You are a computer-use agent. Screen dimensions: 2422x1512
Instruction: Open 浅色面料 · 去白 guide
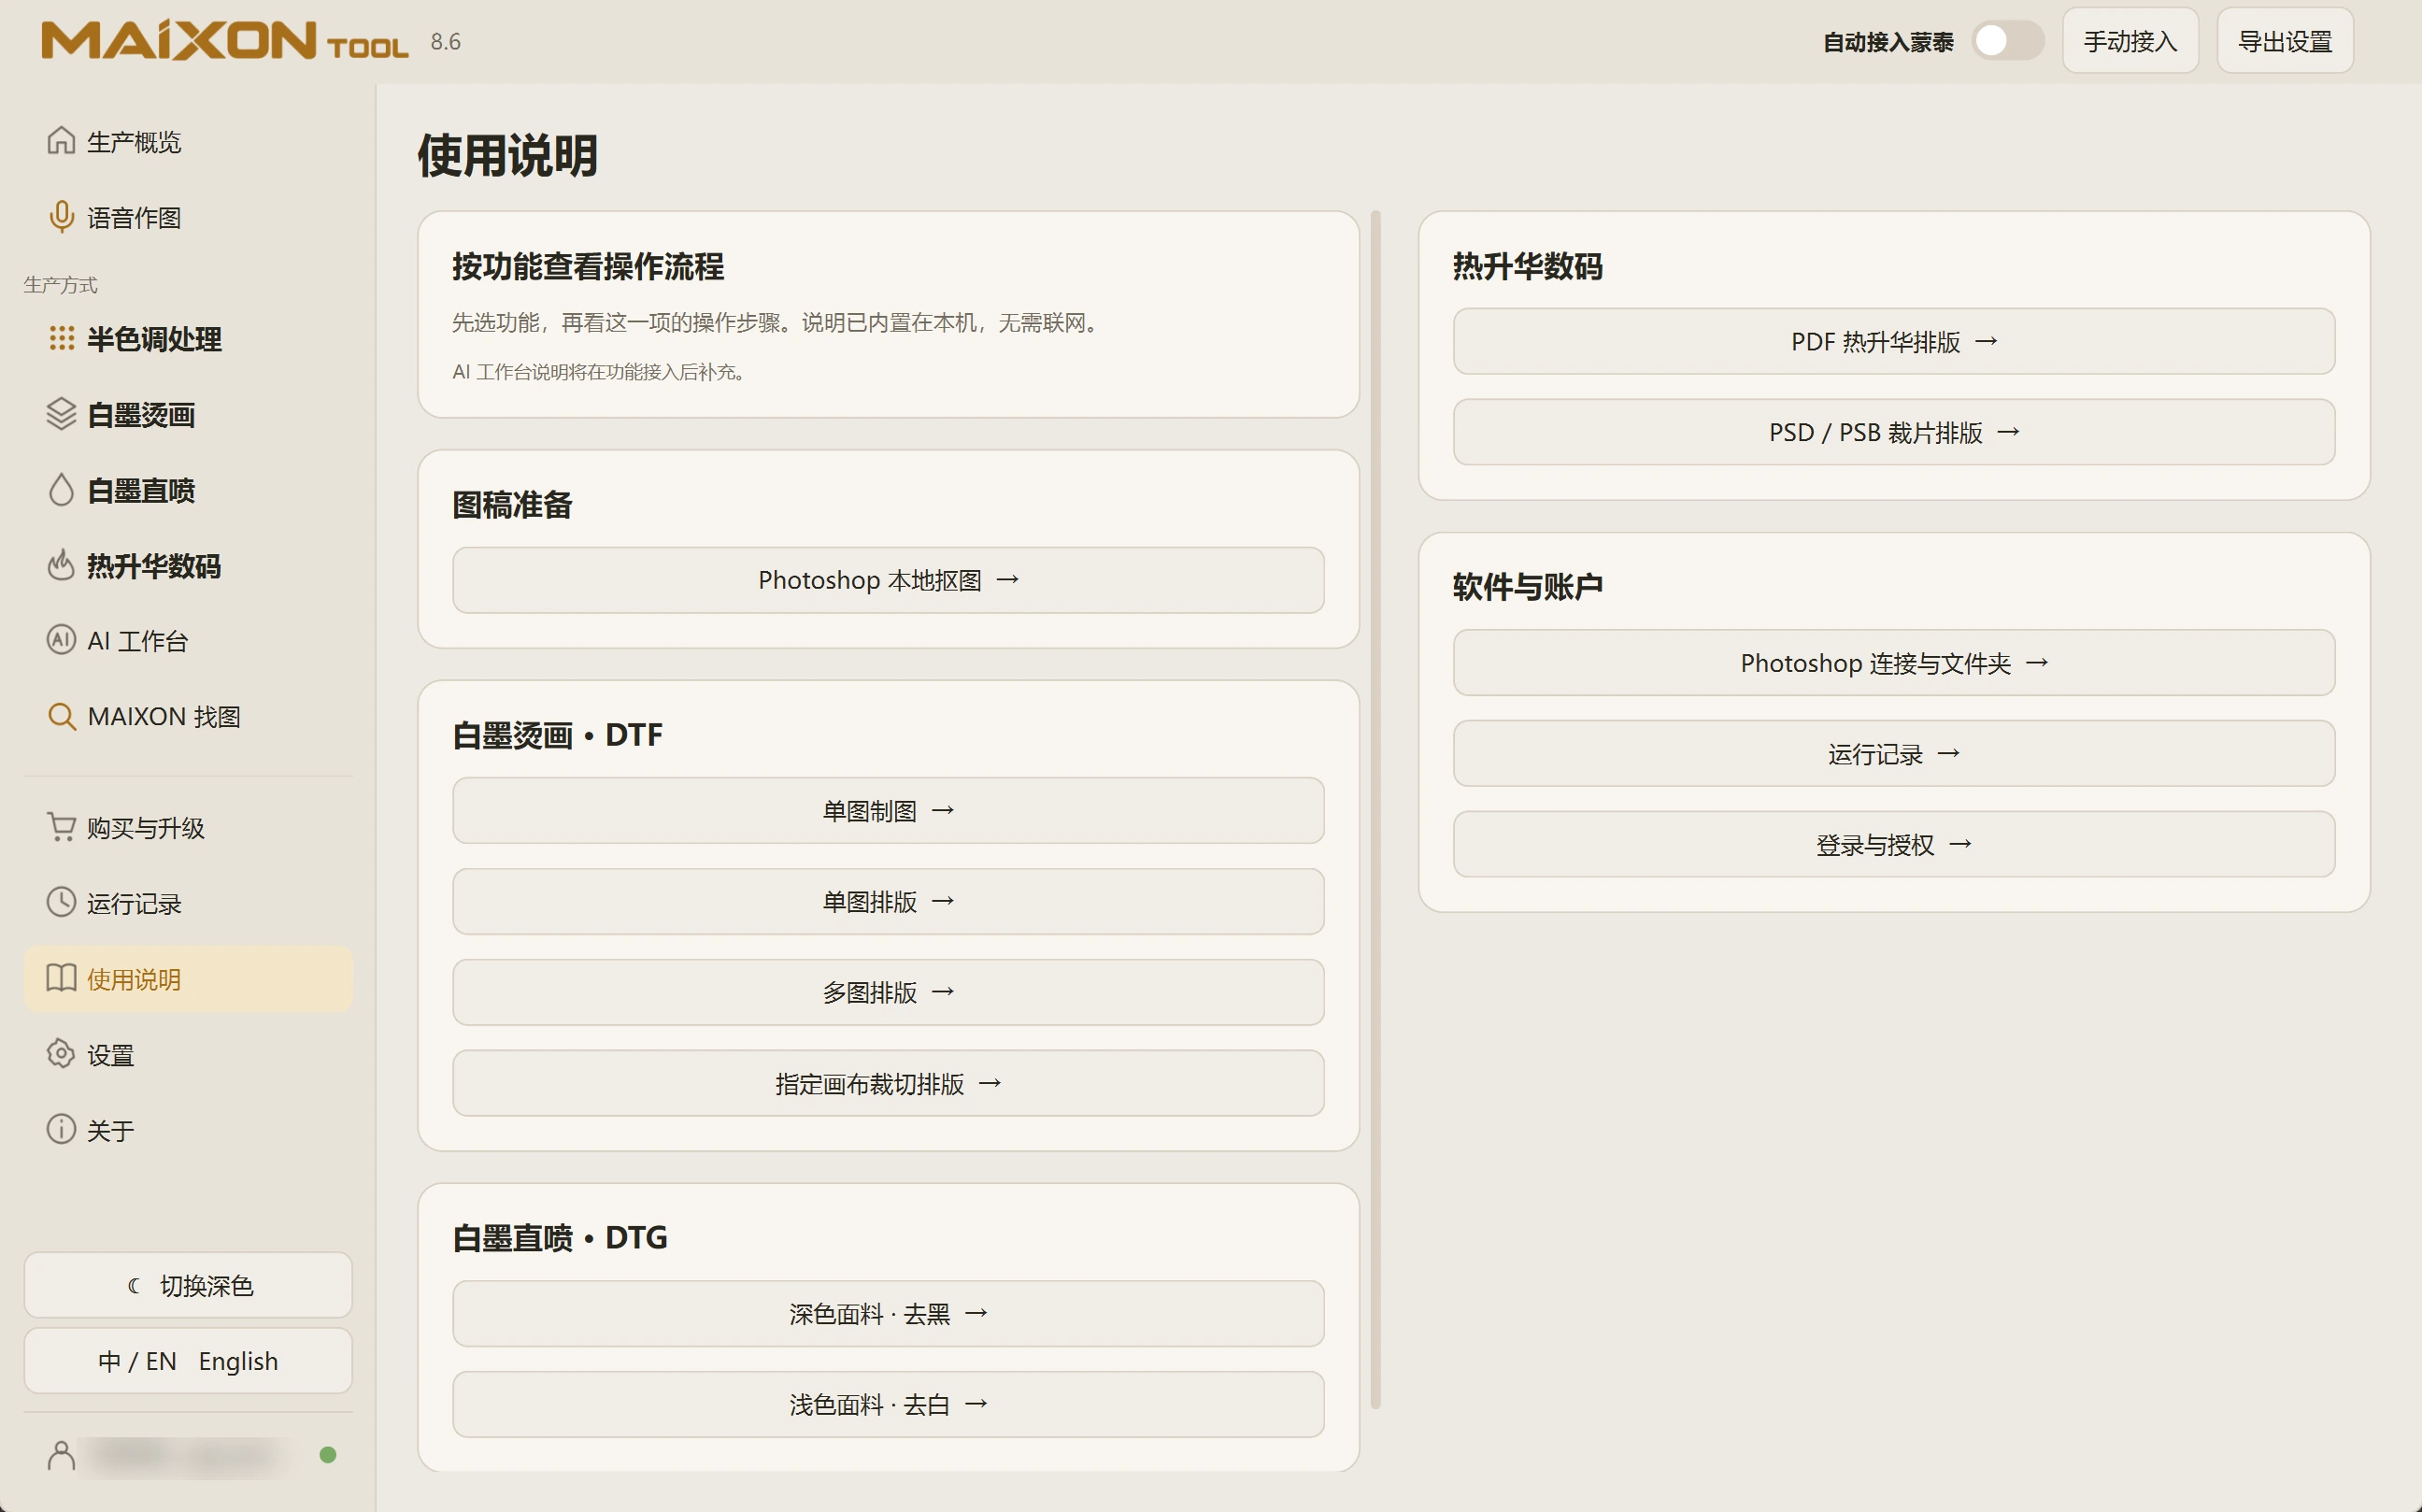[x=888, y=1405]
